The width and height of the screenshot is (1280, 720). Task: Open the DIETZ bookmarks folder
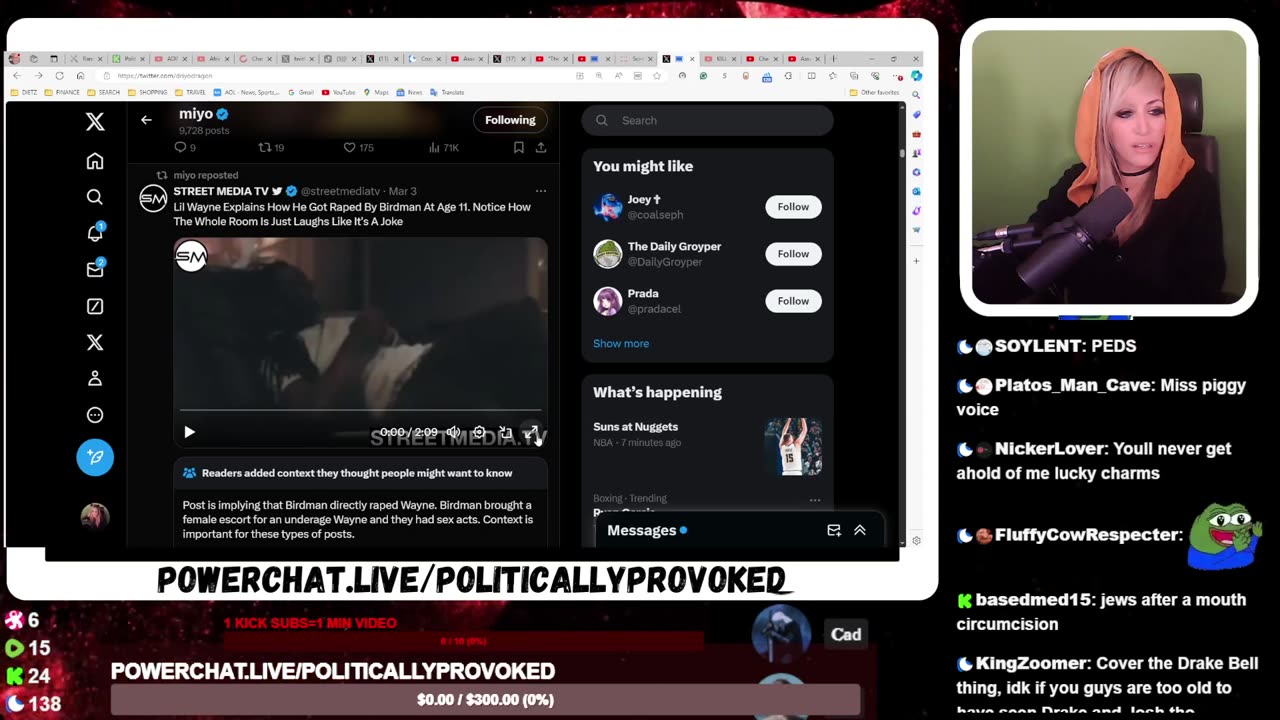[x=25, y=92]
